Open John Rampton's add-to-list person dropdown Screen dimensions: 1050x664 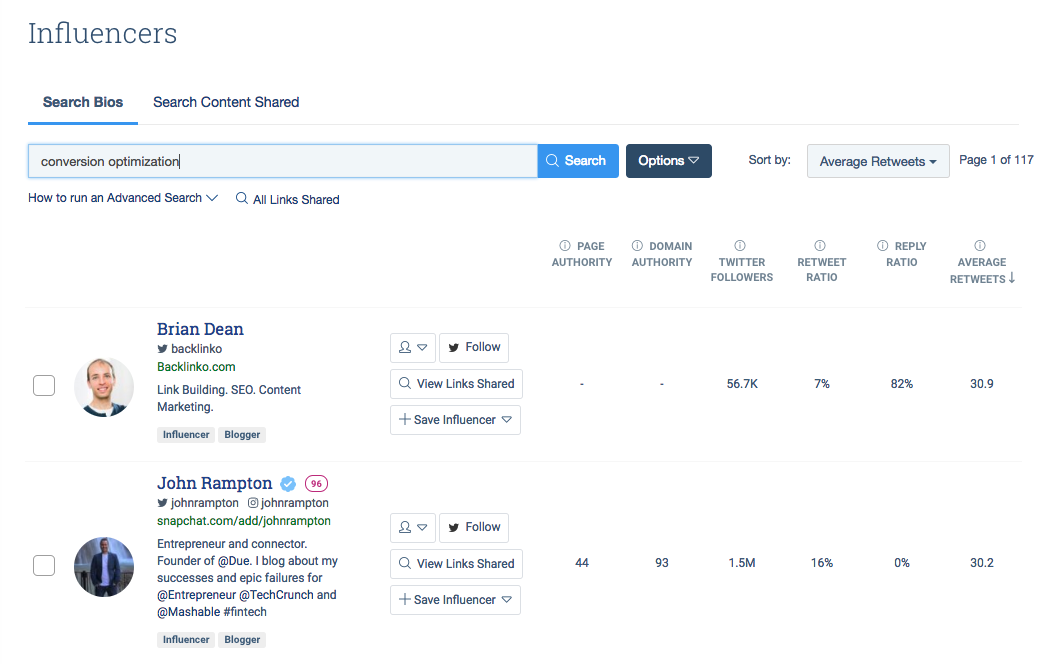click(413, 527)
